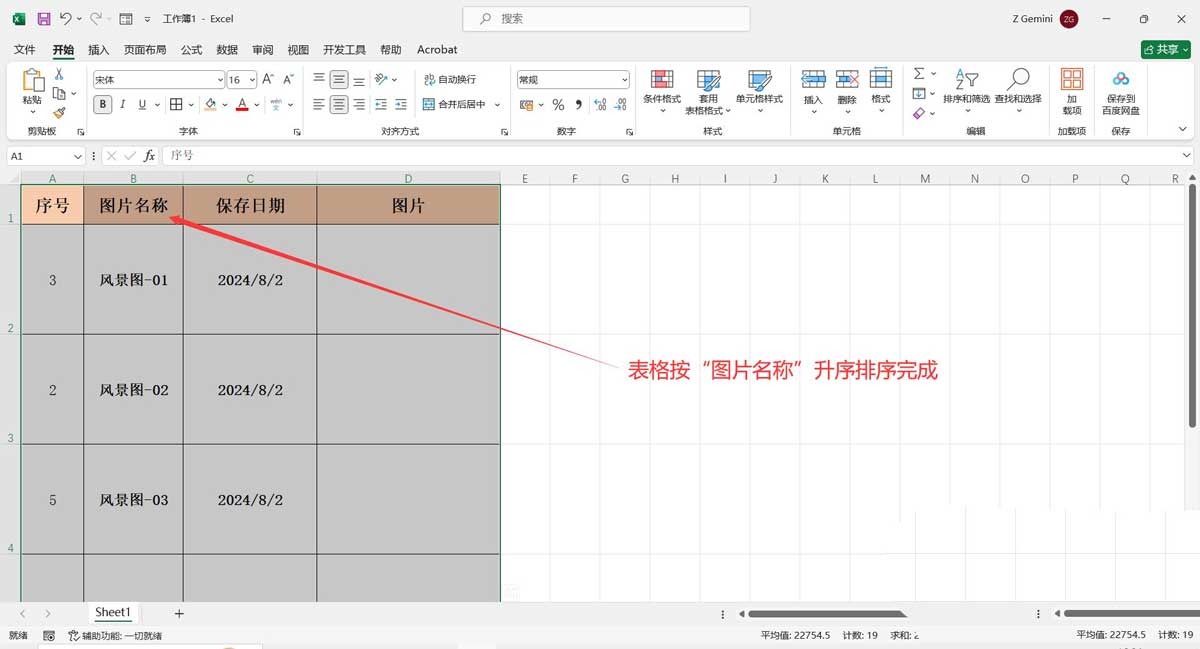Open the 文件 File tab
Image resolution: width=1200 pixels, height=649 pixels.
[x=24, y=50]
